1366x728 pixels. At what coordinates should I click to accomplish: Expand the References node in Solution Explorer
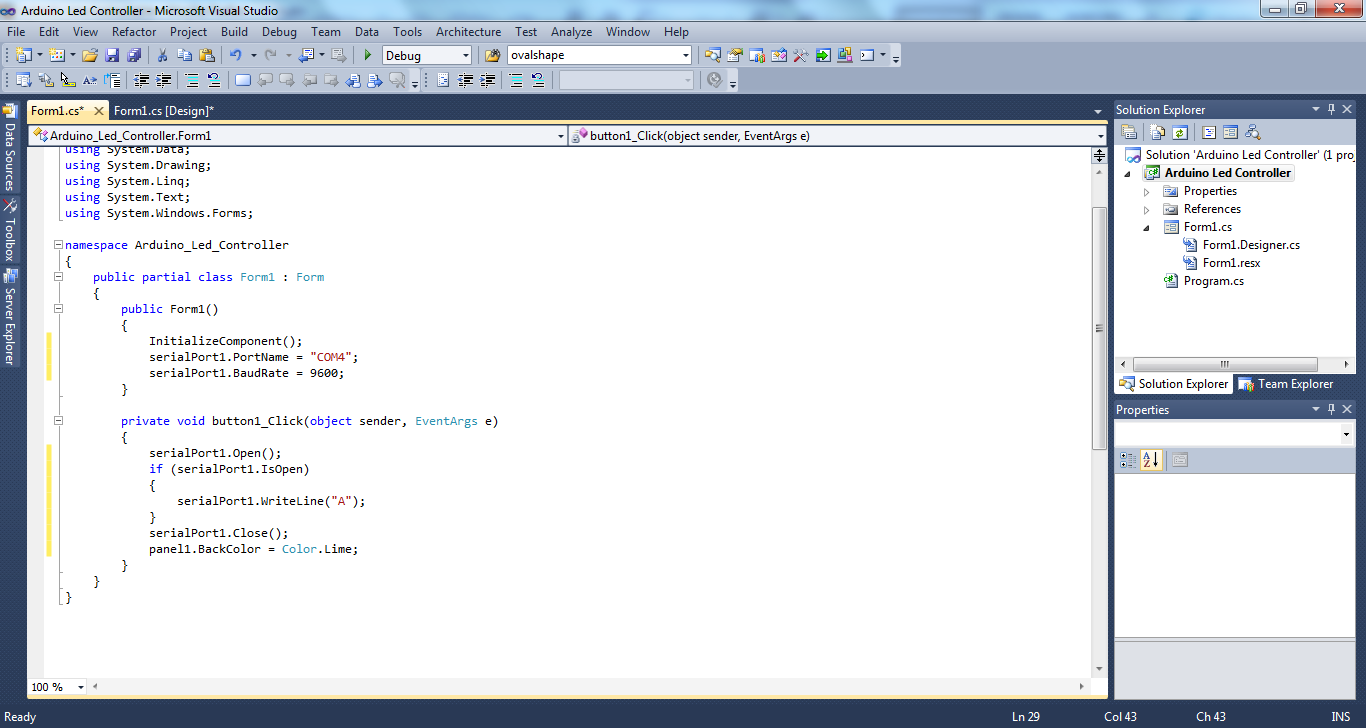pyautogui.click(x=1147, y=210)
